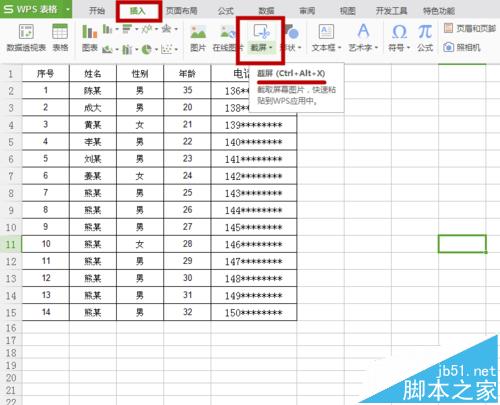Expand the column chart dropdown arrow

117,30
